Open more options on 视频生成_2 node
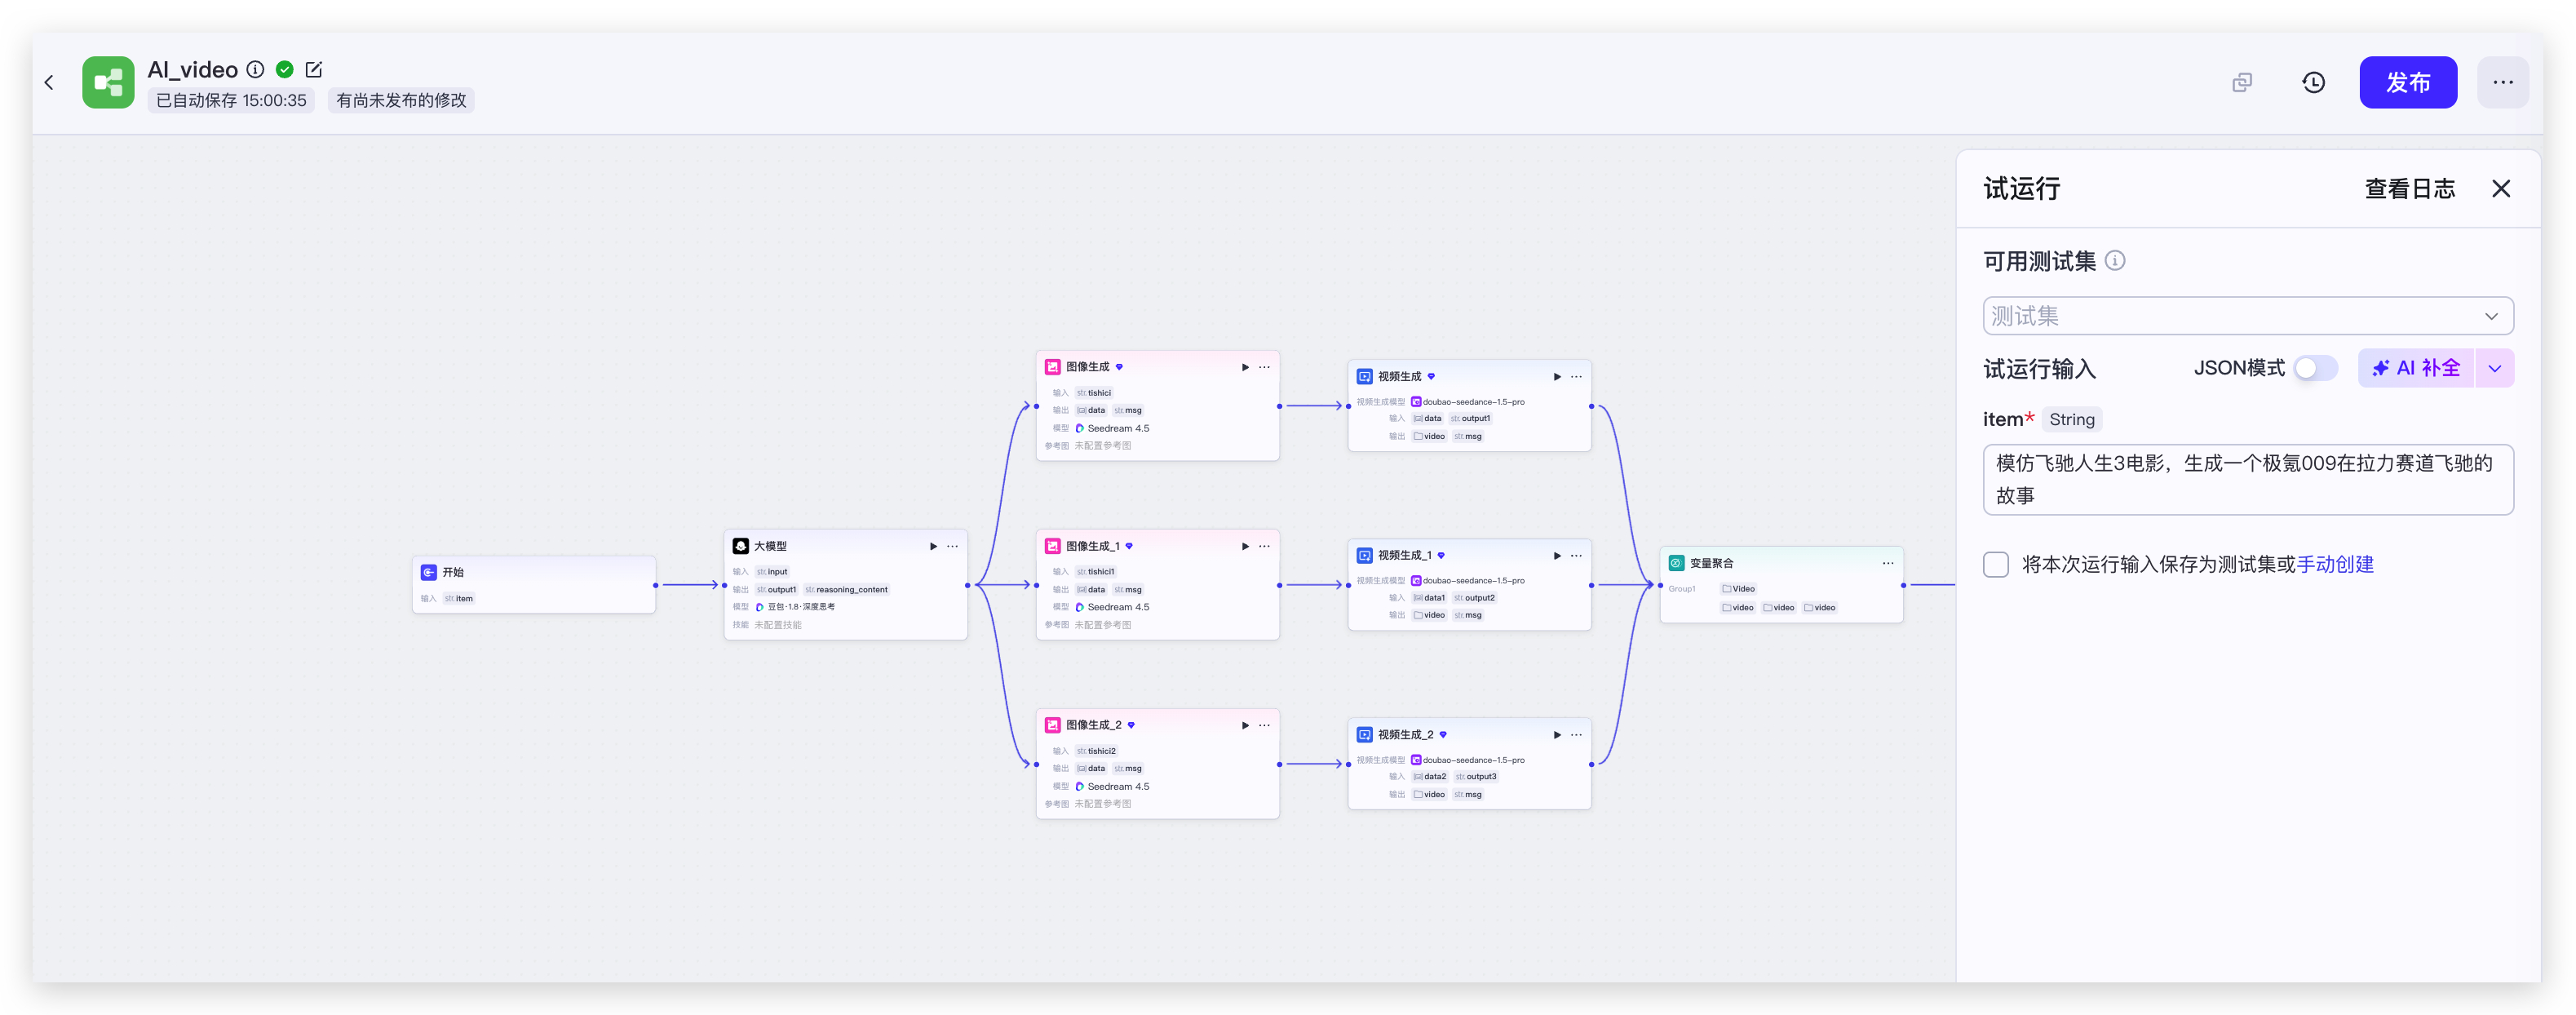 click(x=1576, y=735)
